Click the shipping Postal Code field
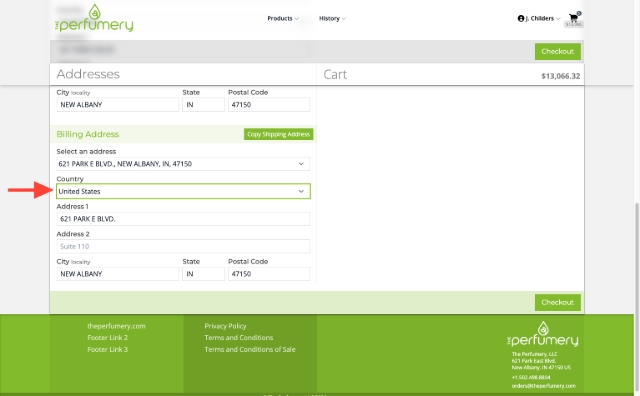 coord(269,105)
